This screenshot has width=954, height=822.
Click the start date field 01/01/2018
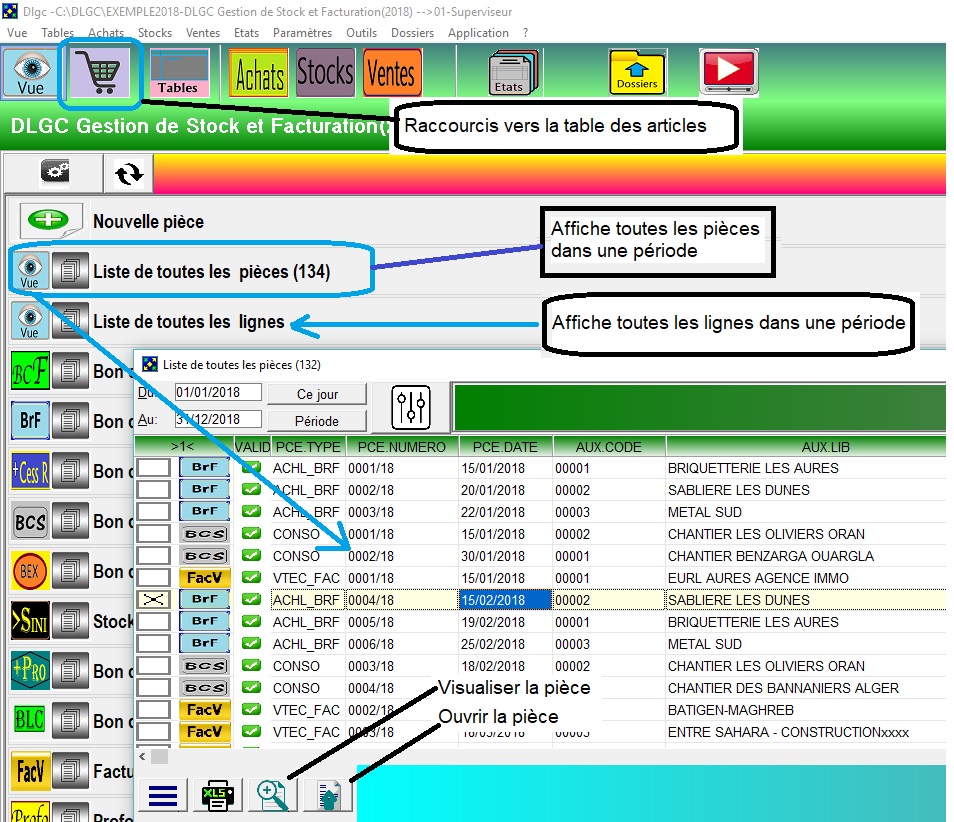point(217,392)
